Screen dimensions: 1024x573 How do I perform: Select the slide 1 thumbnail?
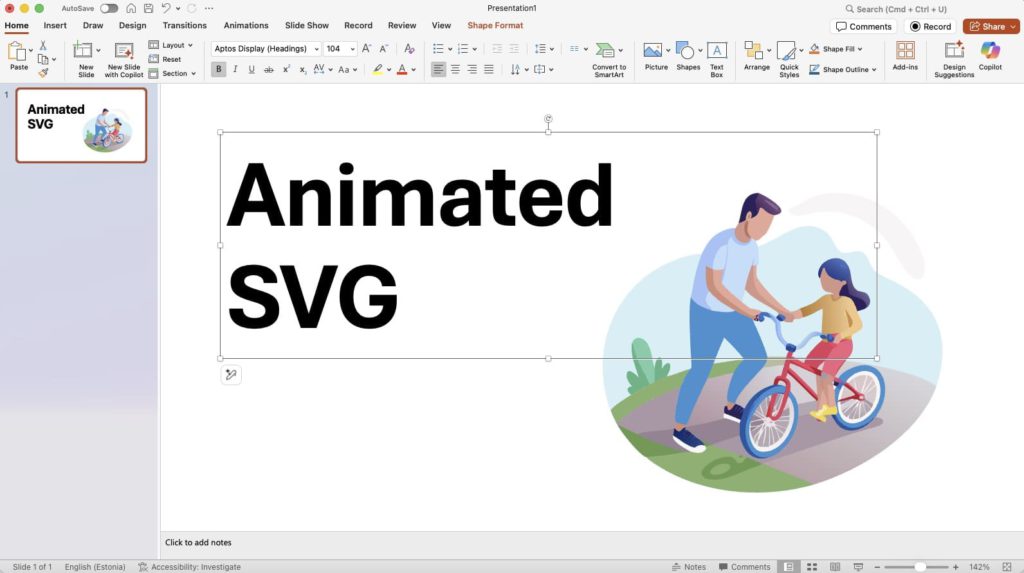pos(81,125)
